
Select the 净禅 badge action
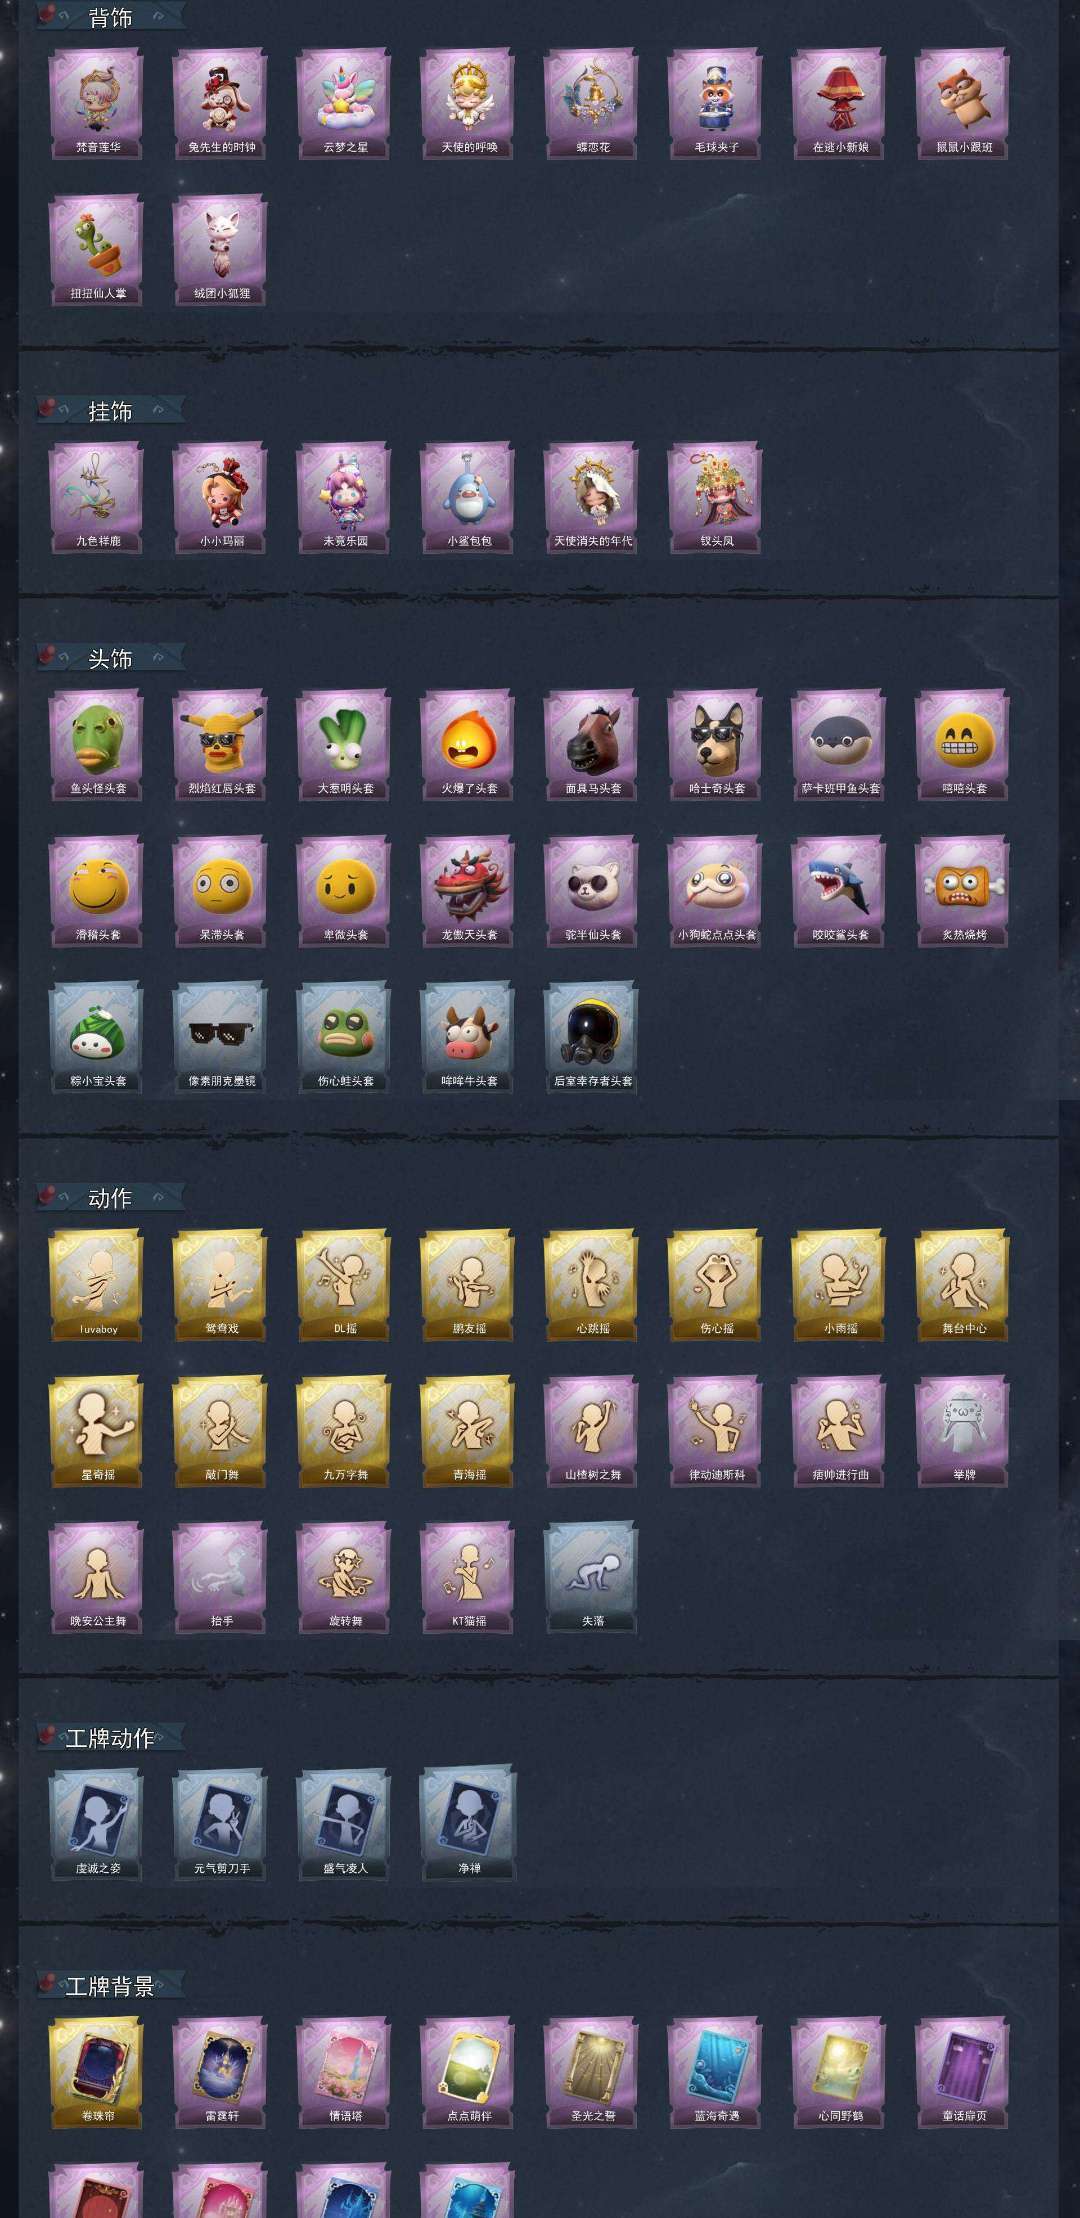pos(468,1824)
